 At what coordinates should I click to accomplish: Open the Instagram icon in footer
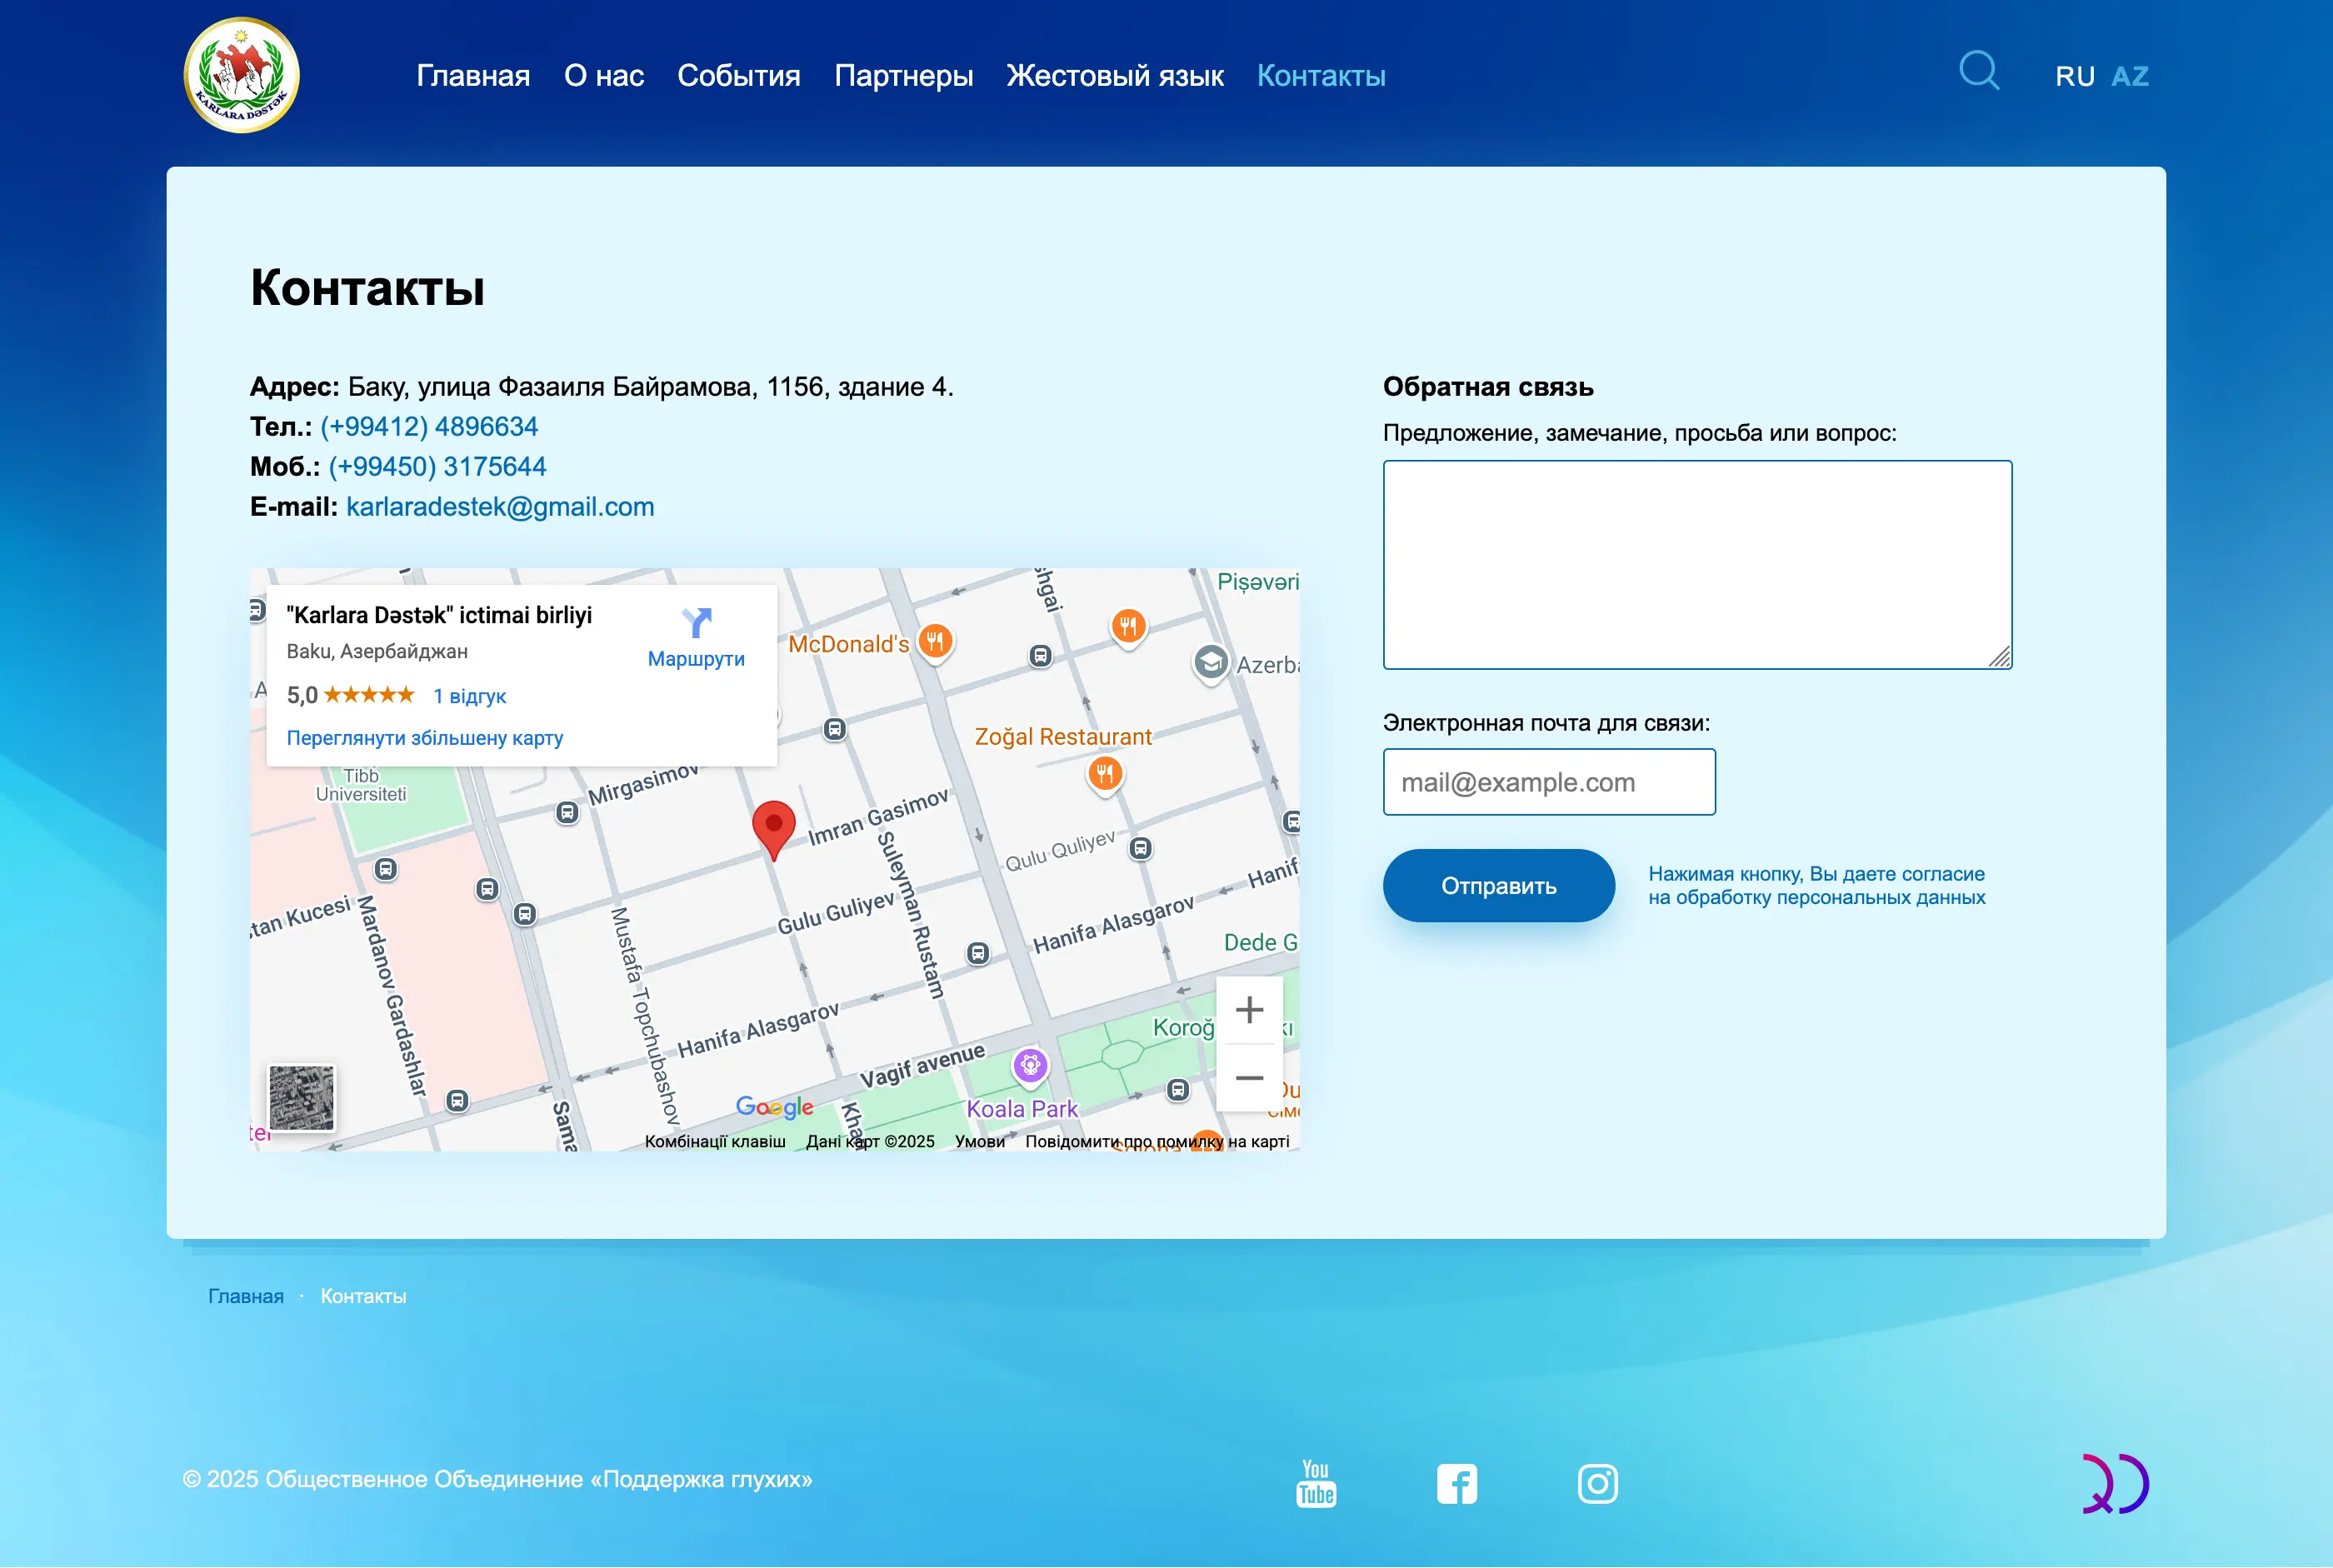1597,1484
